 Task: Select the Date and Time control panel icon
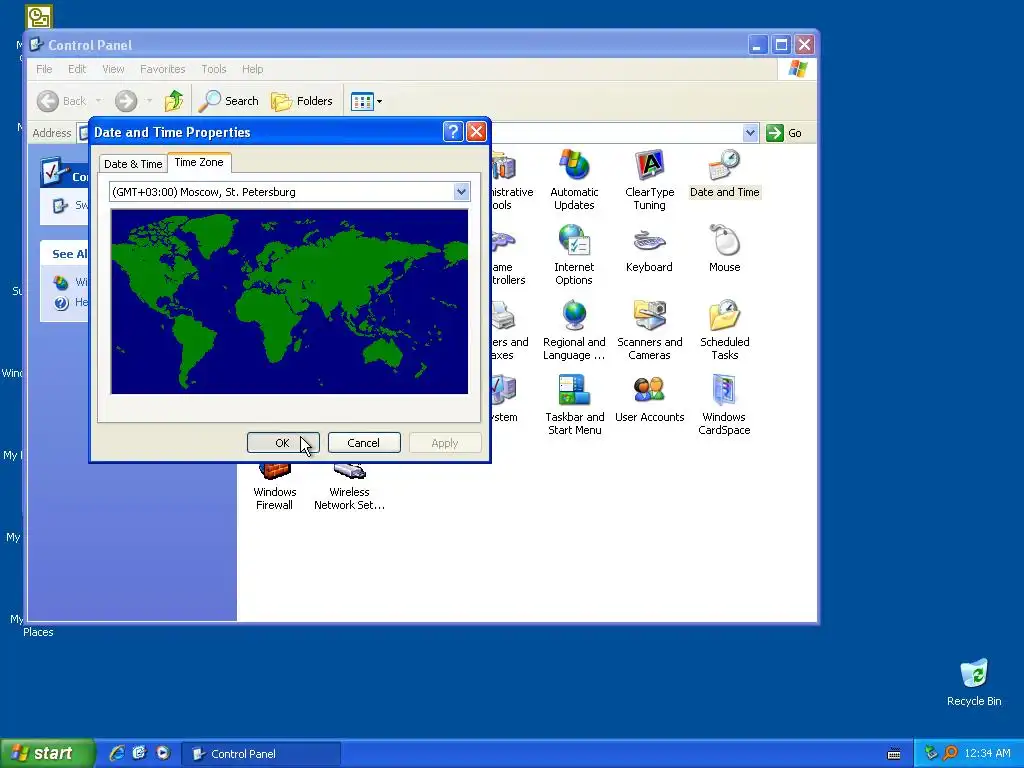(x=724, y=174)
